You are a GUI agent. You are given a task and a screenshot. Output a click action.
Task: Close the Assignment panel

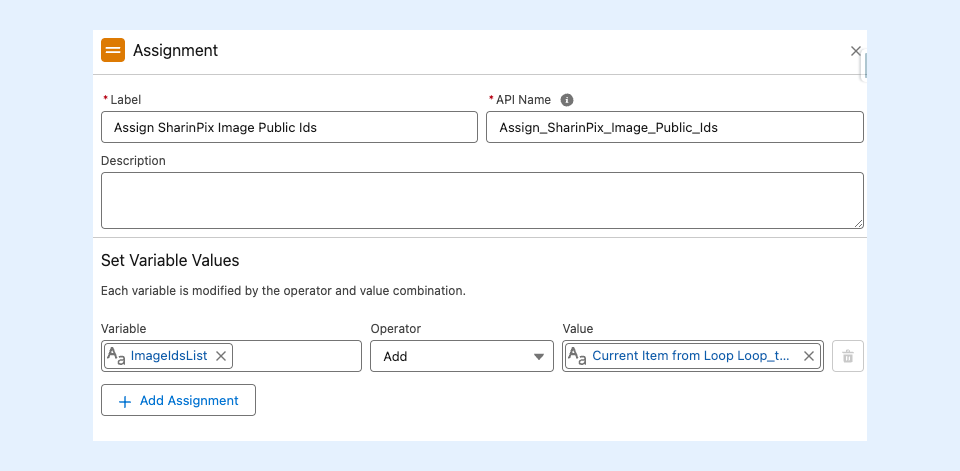(x=855, y=51)
